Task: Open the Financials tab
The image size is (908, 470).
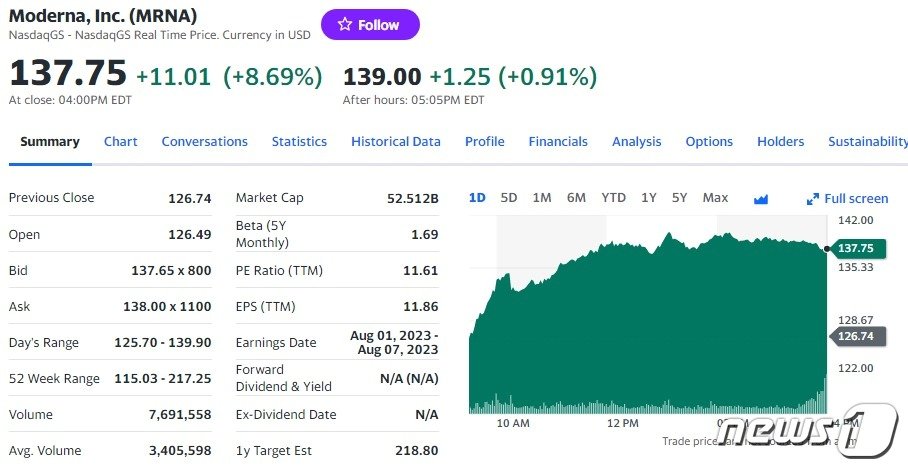Action: pos(558,142)
